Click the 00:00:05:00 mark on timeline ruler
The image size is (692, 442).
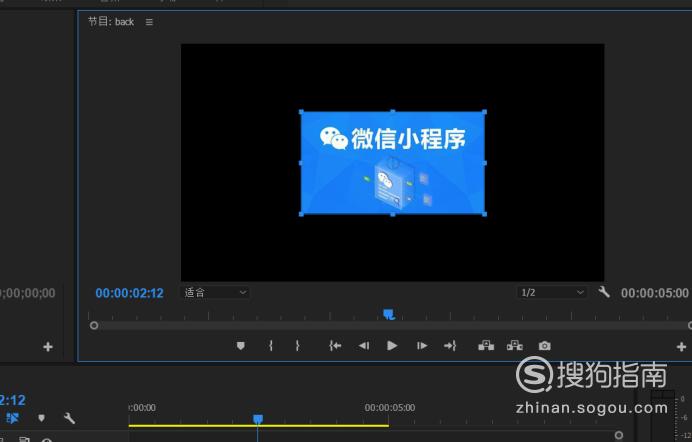pos(390,408)
